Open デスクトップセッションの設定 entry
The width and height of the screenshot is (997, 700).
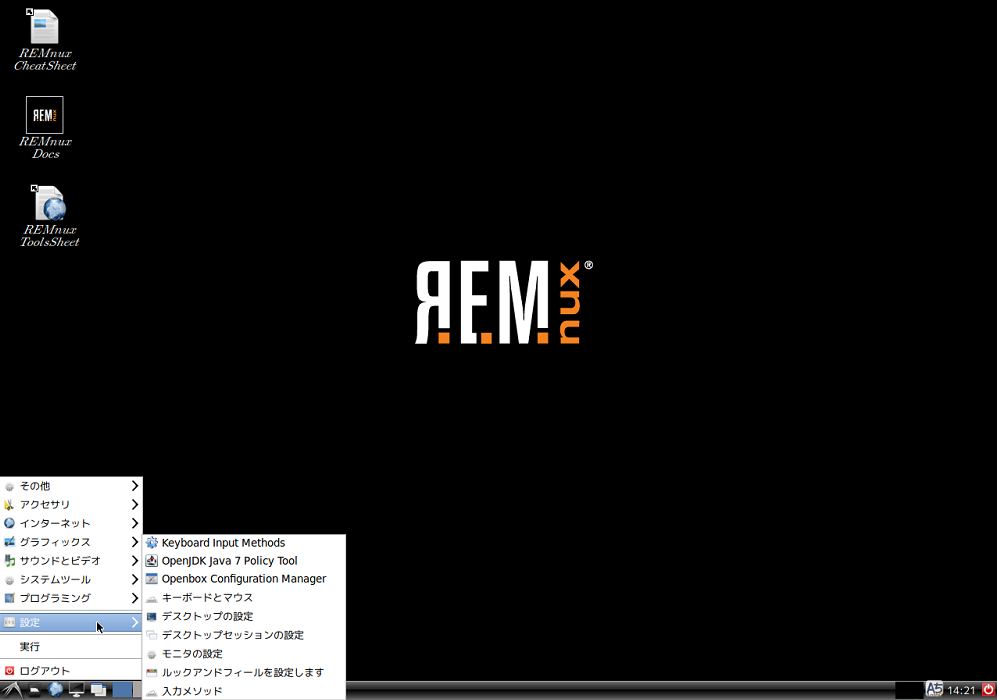click(x=244, y=635)
